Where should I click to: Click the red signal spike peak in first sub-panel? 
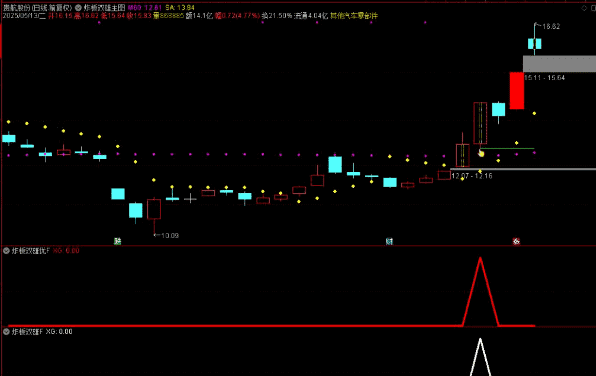(480, 259)
